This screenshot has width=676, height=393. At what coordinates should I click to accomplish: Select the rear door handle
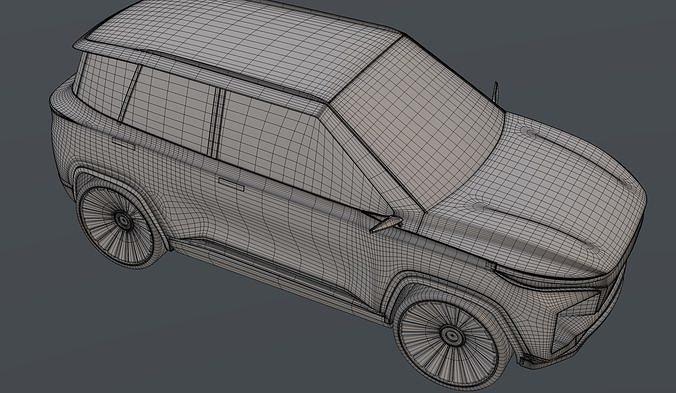point(123,144)
